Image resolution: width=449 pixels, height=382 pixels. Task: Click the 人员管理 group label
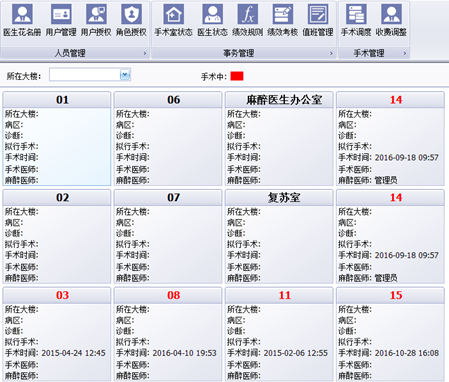point(70,53)
